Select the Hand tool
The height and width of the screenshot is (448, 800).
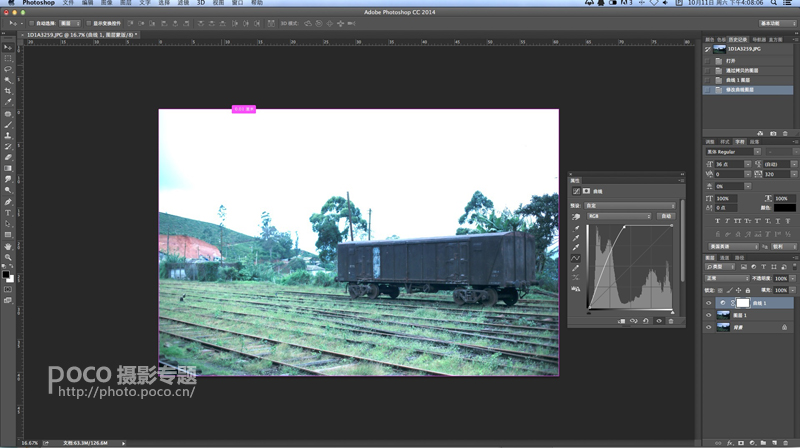8,246
